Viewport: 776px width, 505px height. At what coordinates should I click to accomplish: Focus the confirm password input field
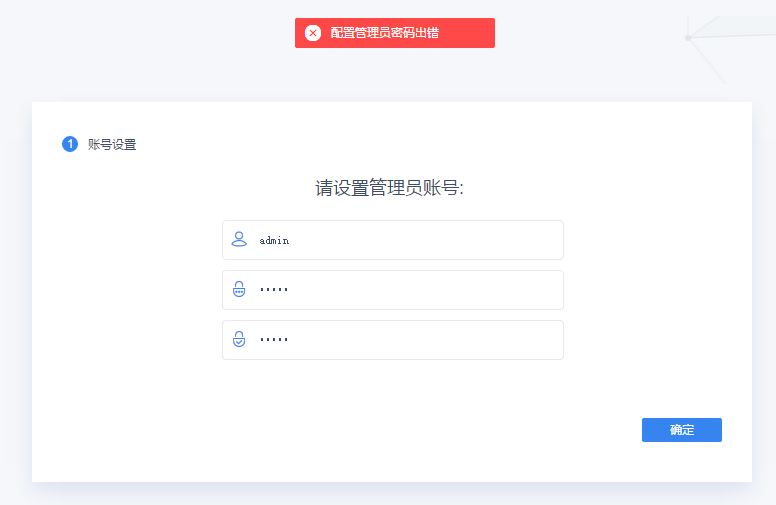tap(400, 340)
